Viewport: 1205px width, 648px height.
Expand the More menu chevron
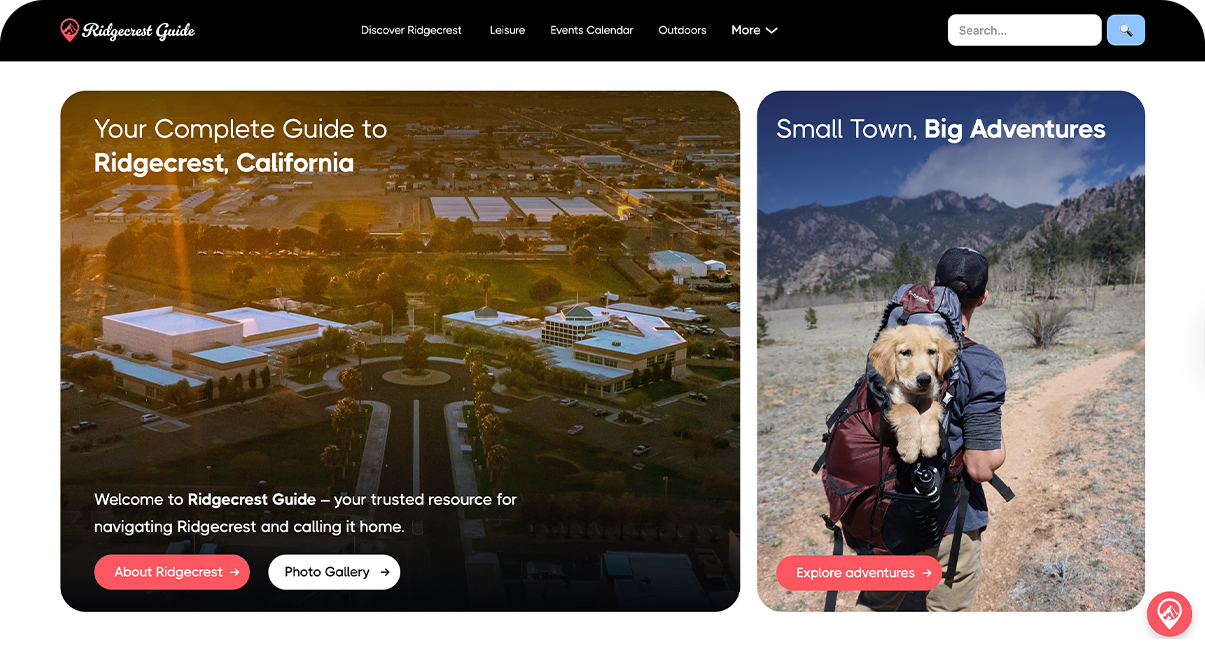pos(772,30)
